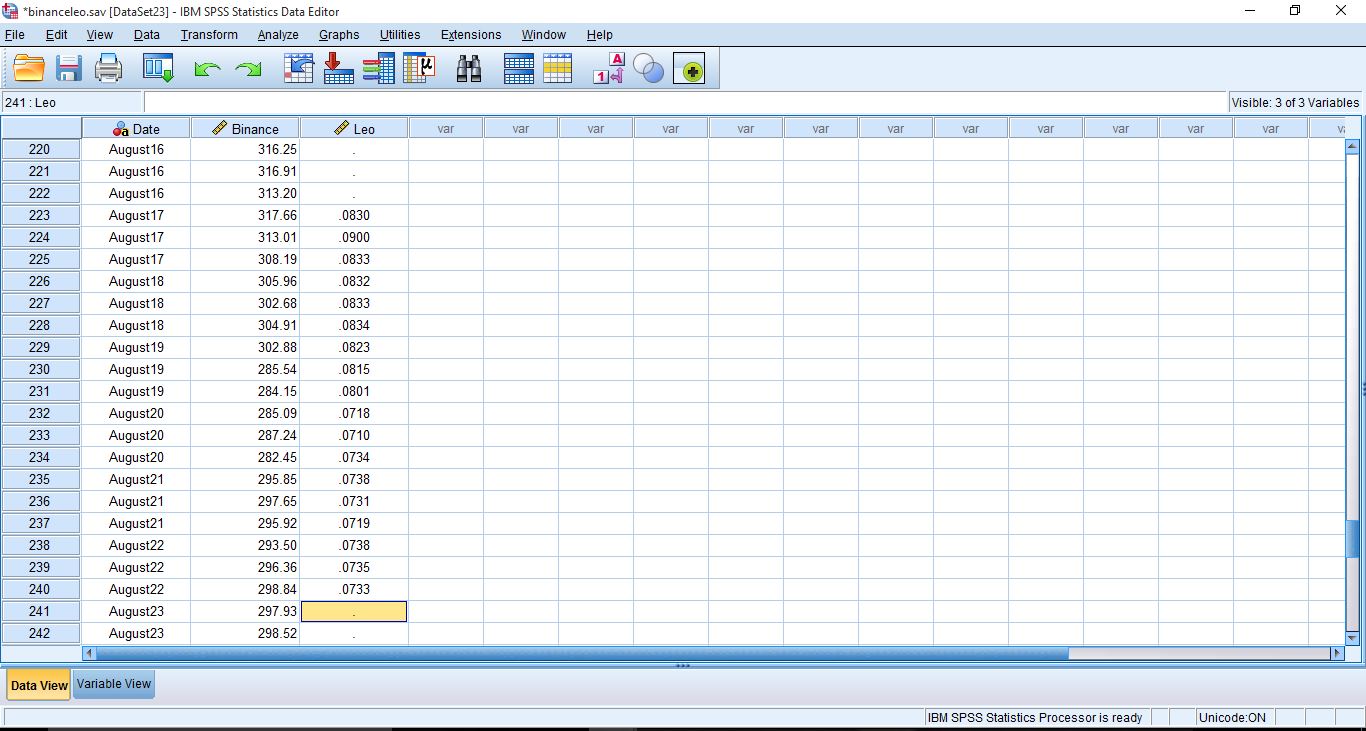Click 'IBM SPSS Statistics Processor is ready' status
1366x731 pixels.
tap(1035, 717)
